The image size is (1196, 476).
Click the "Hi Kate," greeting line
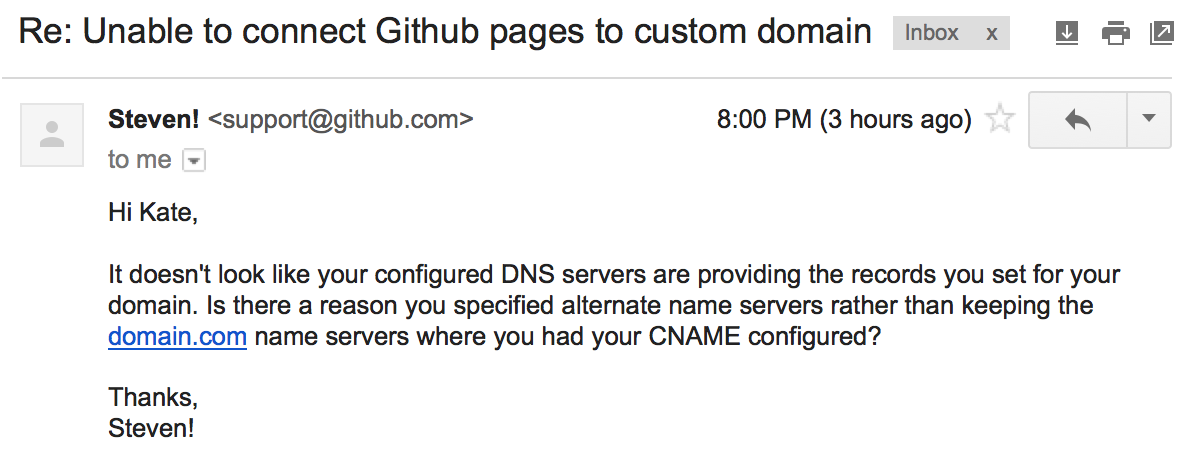(153, 213)
